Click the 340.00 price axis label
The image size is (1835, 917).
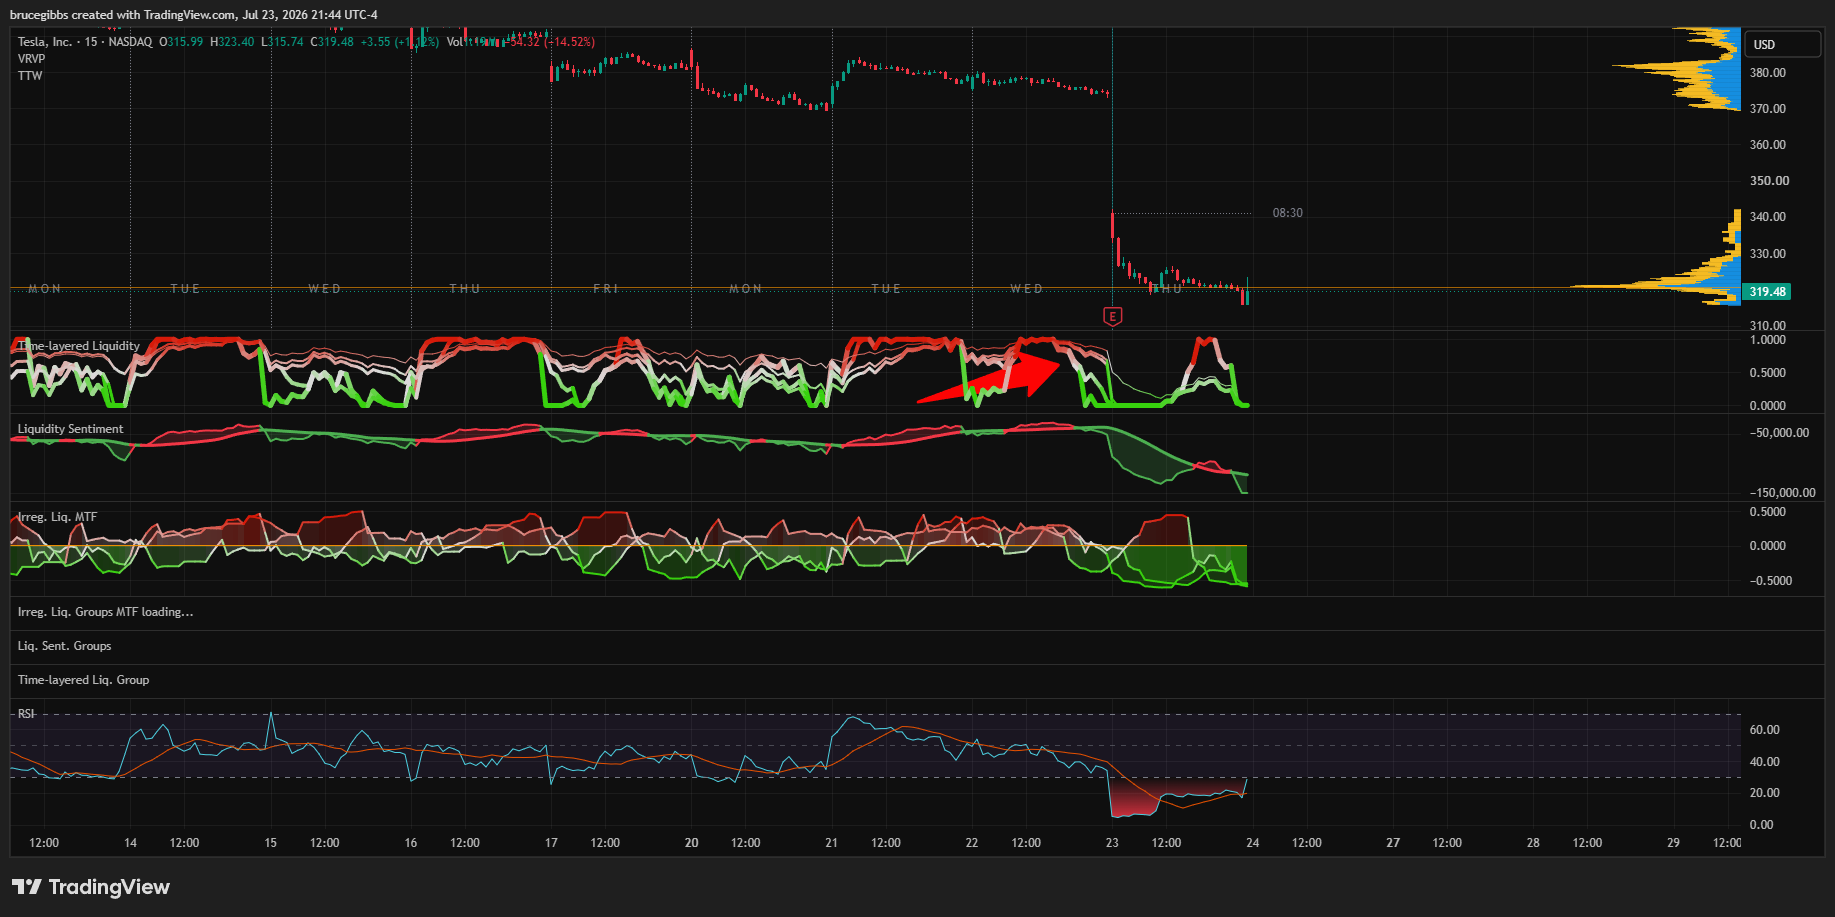pyautogui.click(x=1768, y=216)
